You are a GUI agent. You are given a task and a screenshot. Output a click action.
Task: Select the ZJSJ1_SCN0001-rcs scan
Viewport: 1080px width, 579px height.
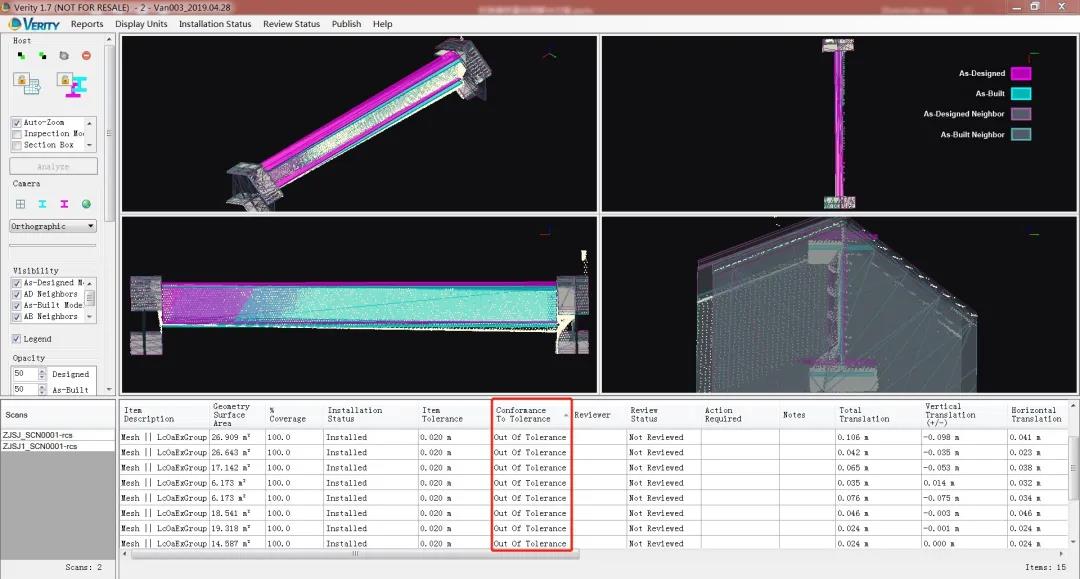tap(40, 446)
